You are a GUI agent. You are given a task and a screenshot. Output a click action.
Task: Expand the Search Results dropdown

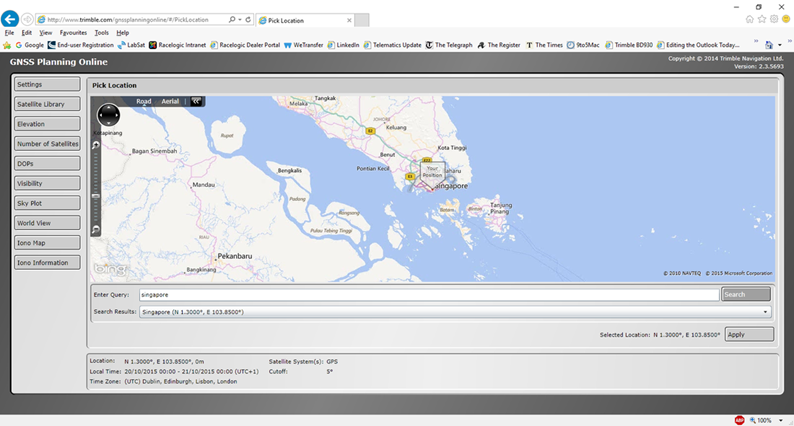tap(765, 312)
